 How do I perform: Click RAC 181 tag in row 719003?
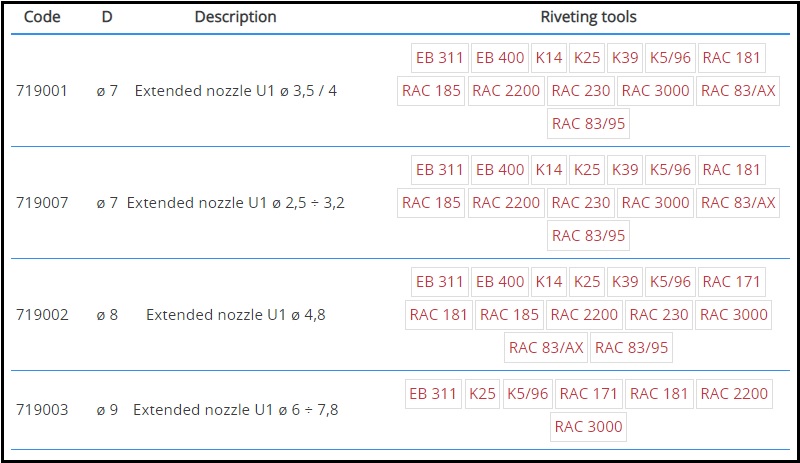[659, 394]
